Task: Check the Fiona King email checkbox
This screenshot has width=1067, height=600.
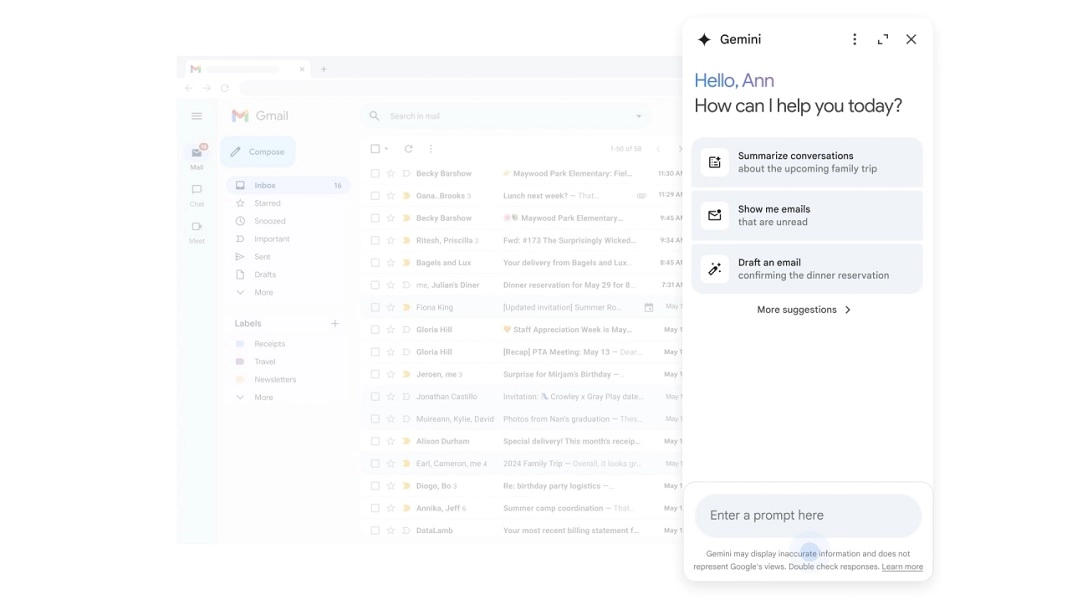Action: [x=375, y=307]
